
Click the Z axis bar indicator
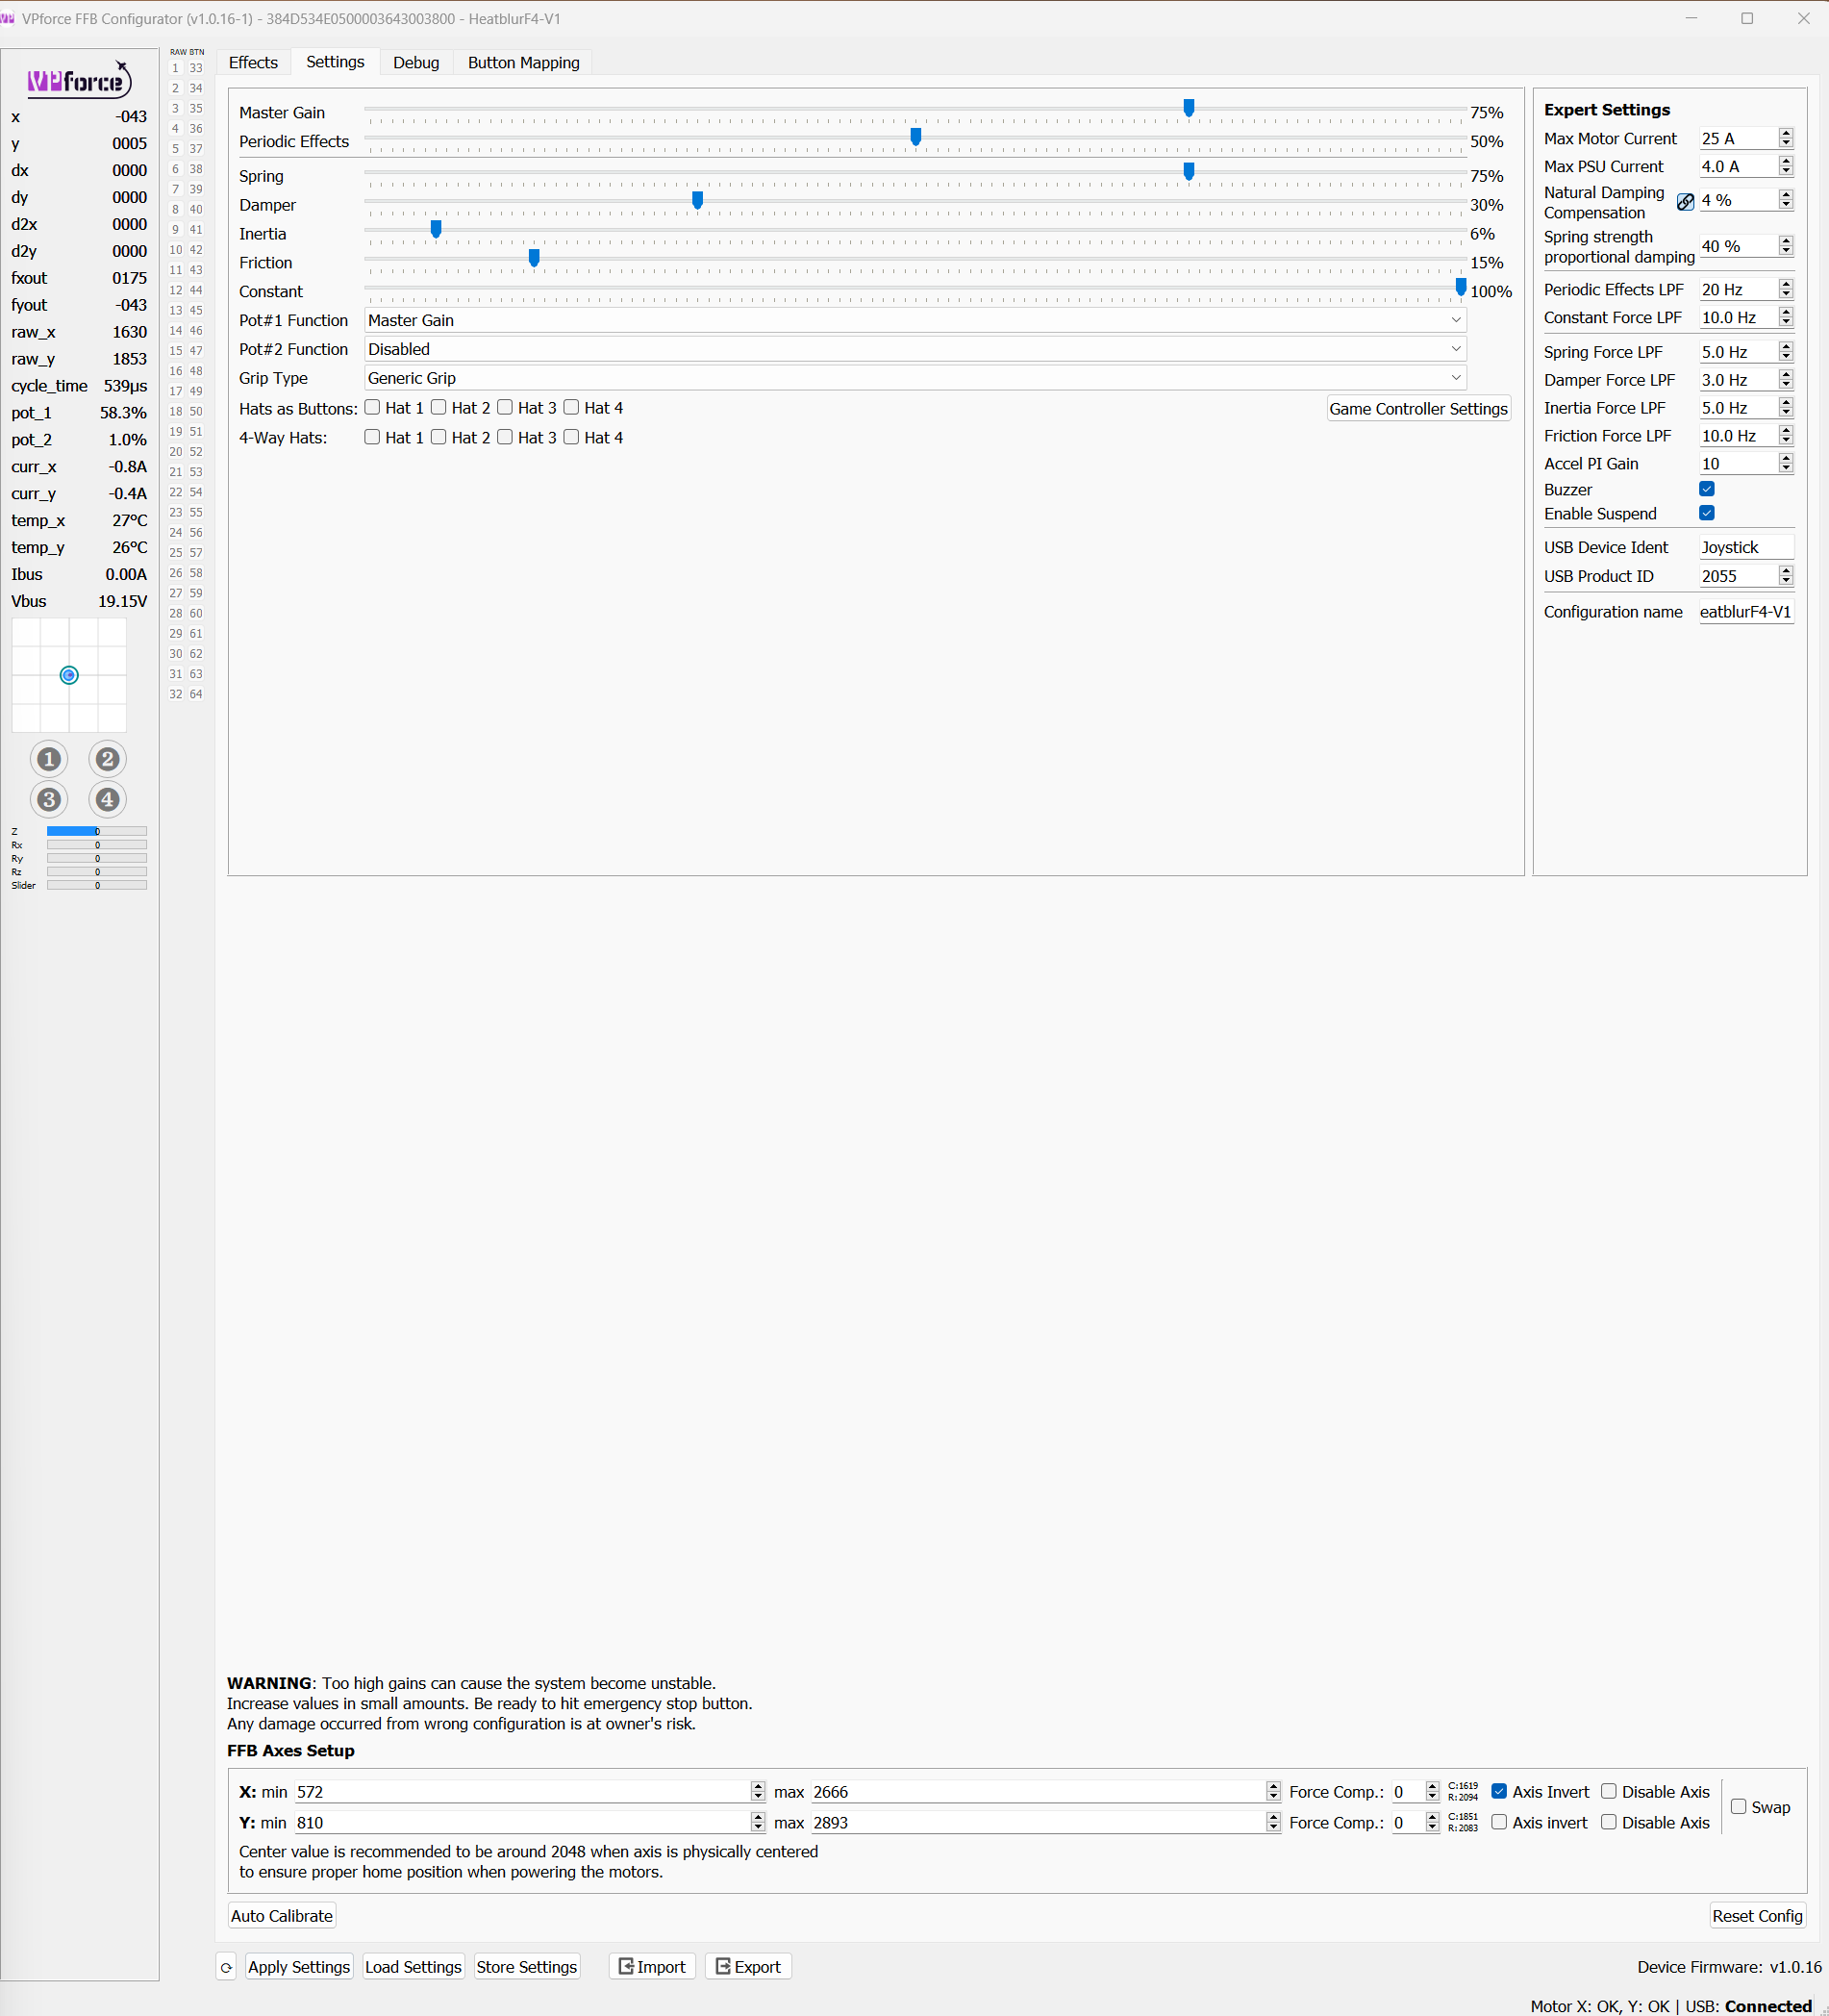click(x=97, y=831)
